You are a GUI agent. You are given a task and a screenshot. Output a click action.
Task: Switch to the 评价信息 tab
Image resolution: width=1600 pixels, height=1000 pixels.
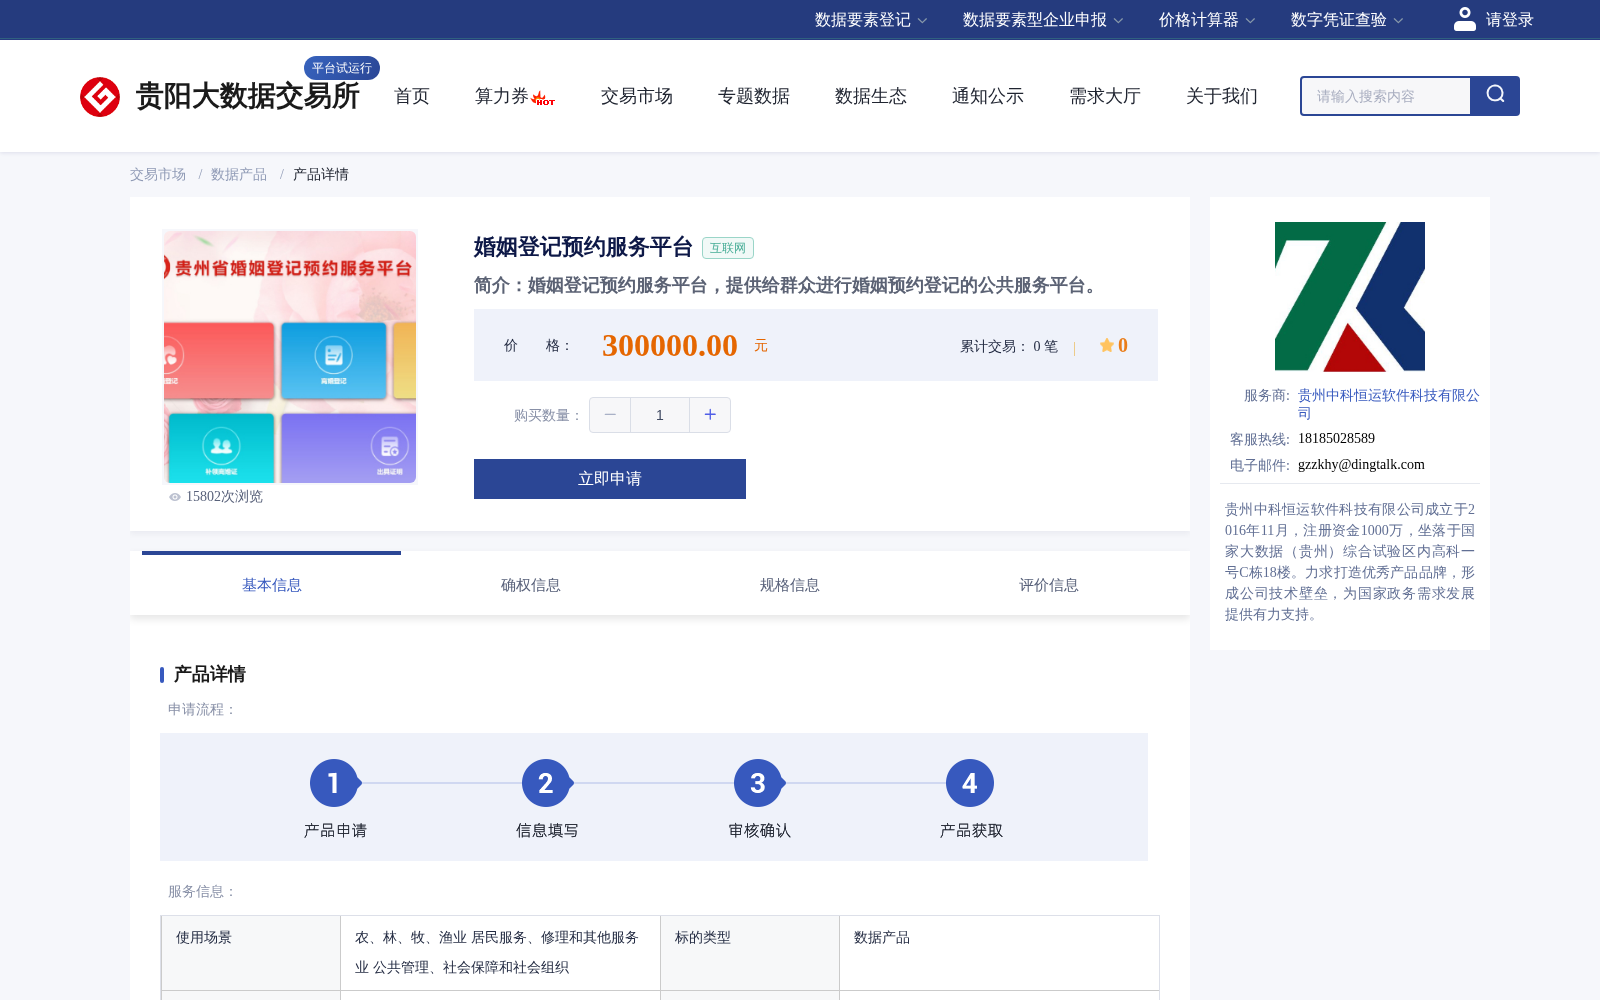(1049, 585)
